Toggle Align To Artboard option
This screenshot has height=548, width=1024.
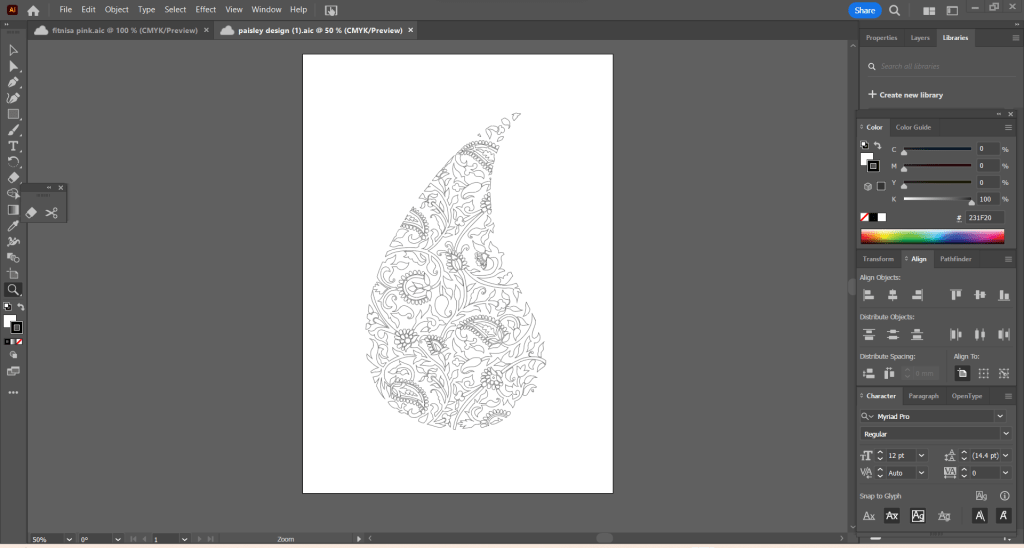[x=961, y=373]
